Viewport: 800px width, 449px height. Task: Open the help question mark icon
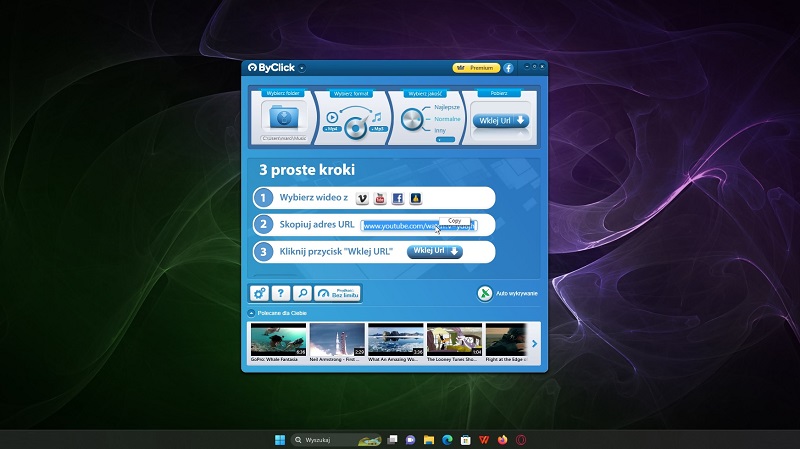point(281,293)
